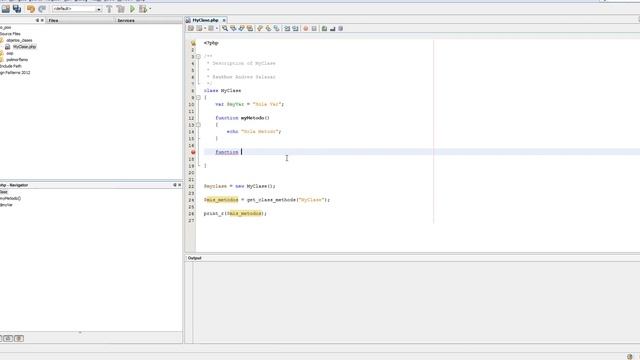Screen dimensions: 640x360
Task: Click the Build Project hammer icon
Action: tap(109, 9)
